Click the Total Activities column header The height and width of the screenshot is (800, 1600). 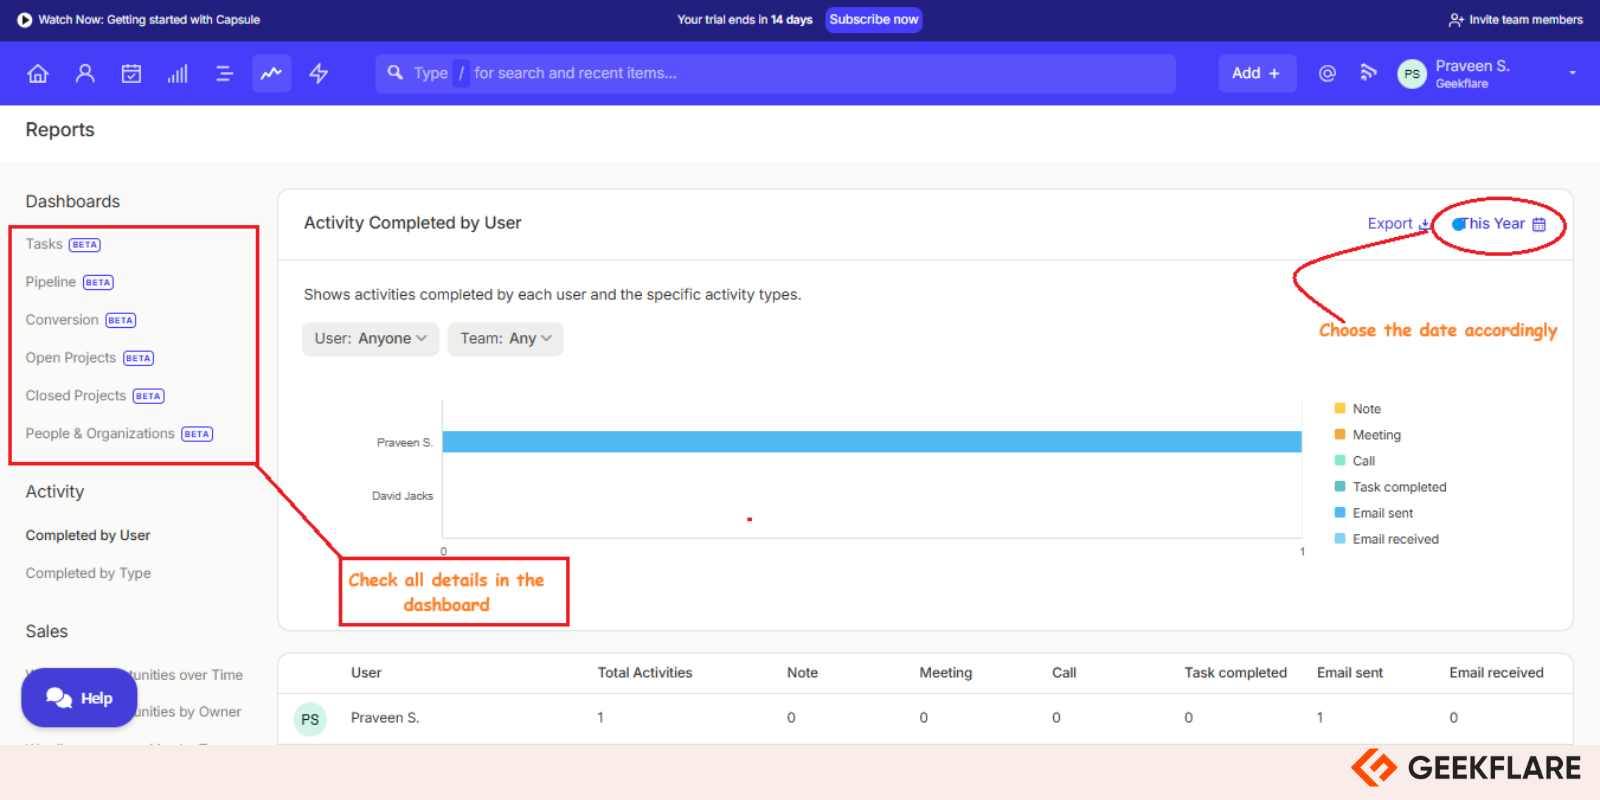(x=645, y=673)
